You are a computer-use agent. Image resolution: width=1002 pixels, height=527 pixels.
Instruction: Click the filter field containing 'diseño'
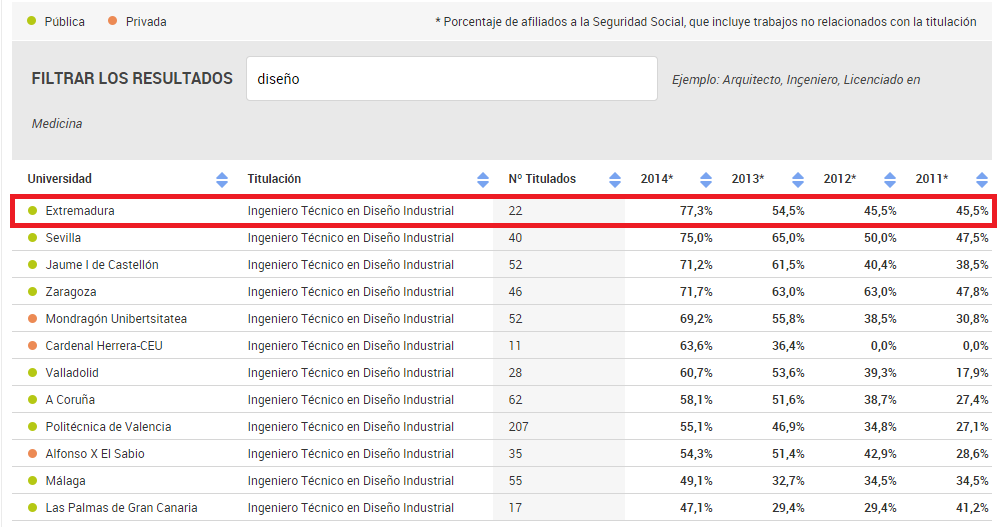452,79
